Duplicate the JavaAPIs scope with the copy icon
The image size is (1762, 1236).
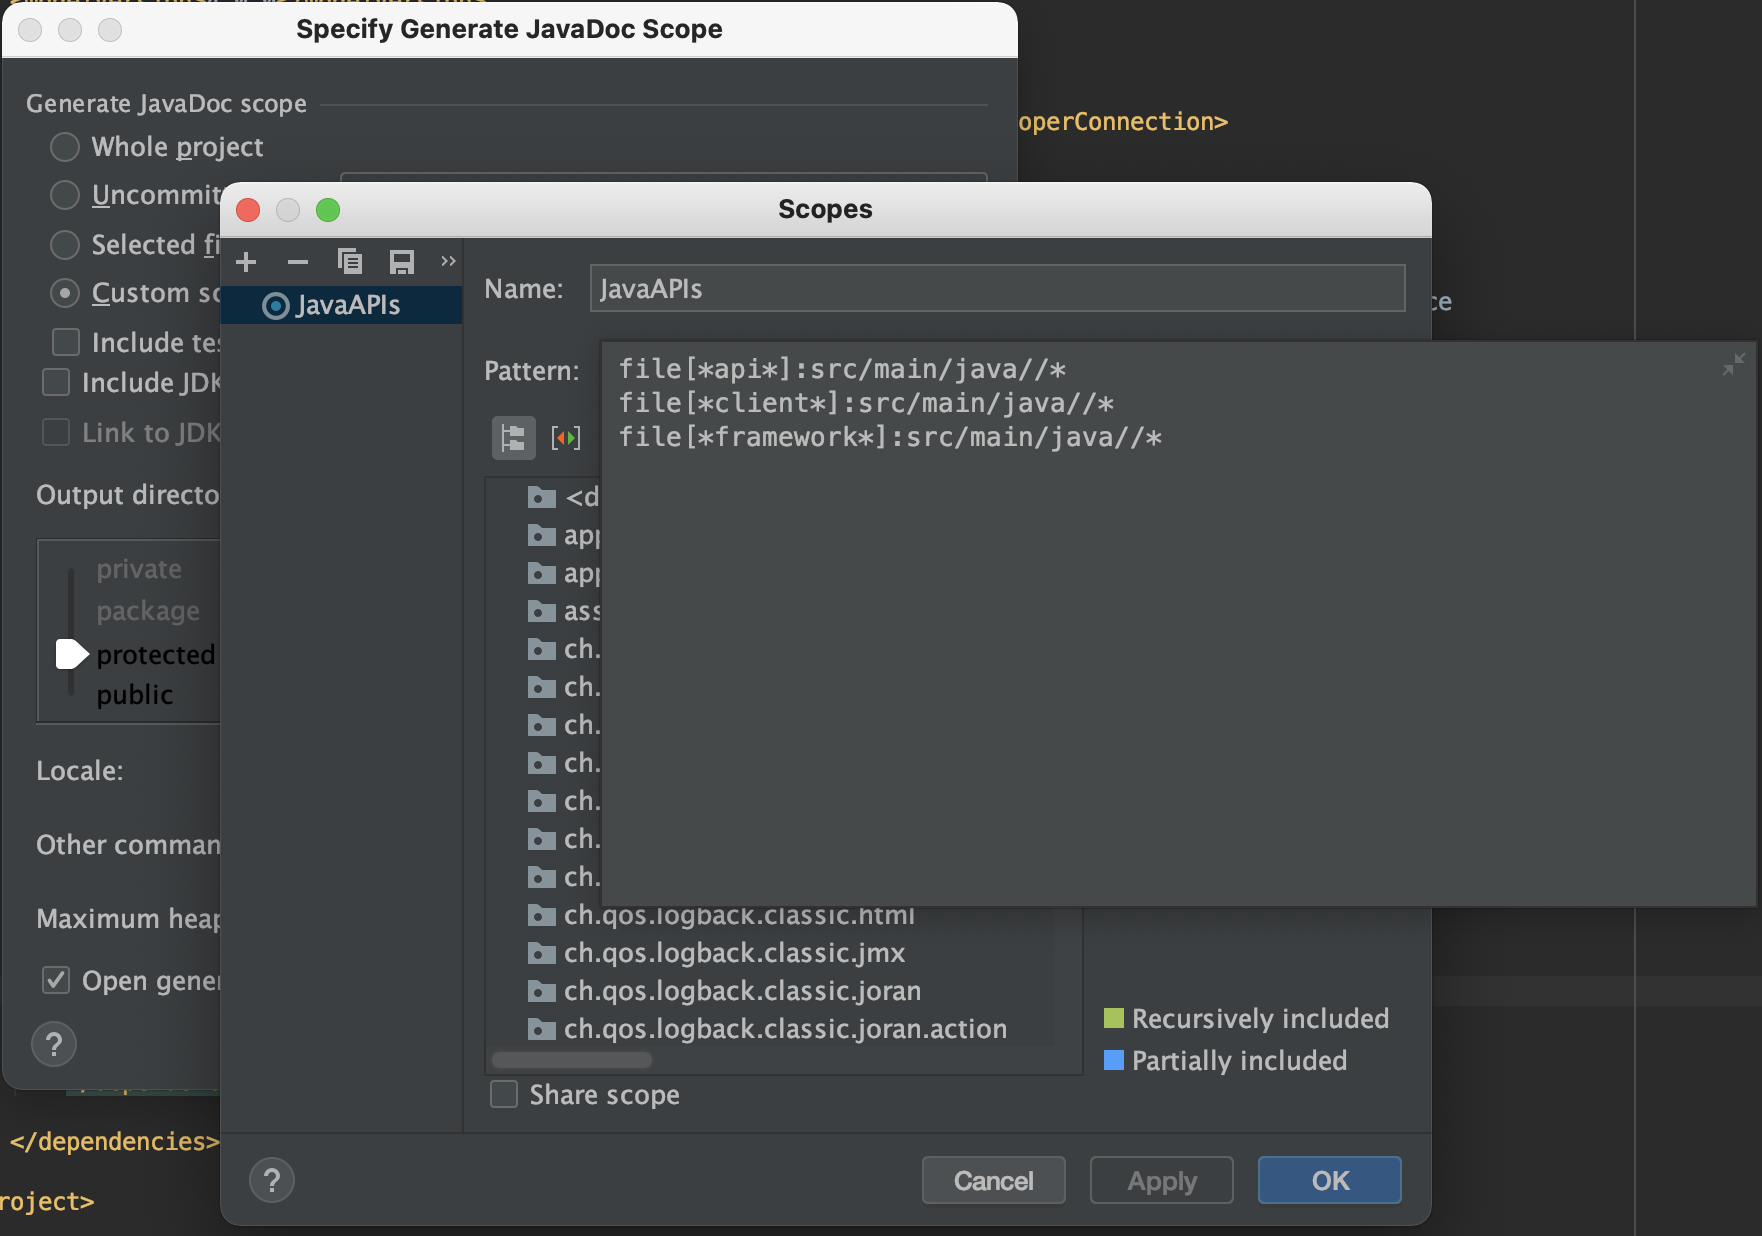click(x=350, y=261)
